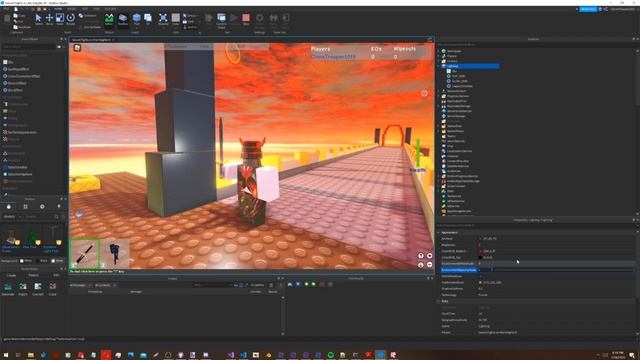Select Sky under Lighting in Explorer
640x360 pixels.
pyautogui.click(x=454, y=71)
